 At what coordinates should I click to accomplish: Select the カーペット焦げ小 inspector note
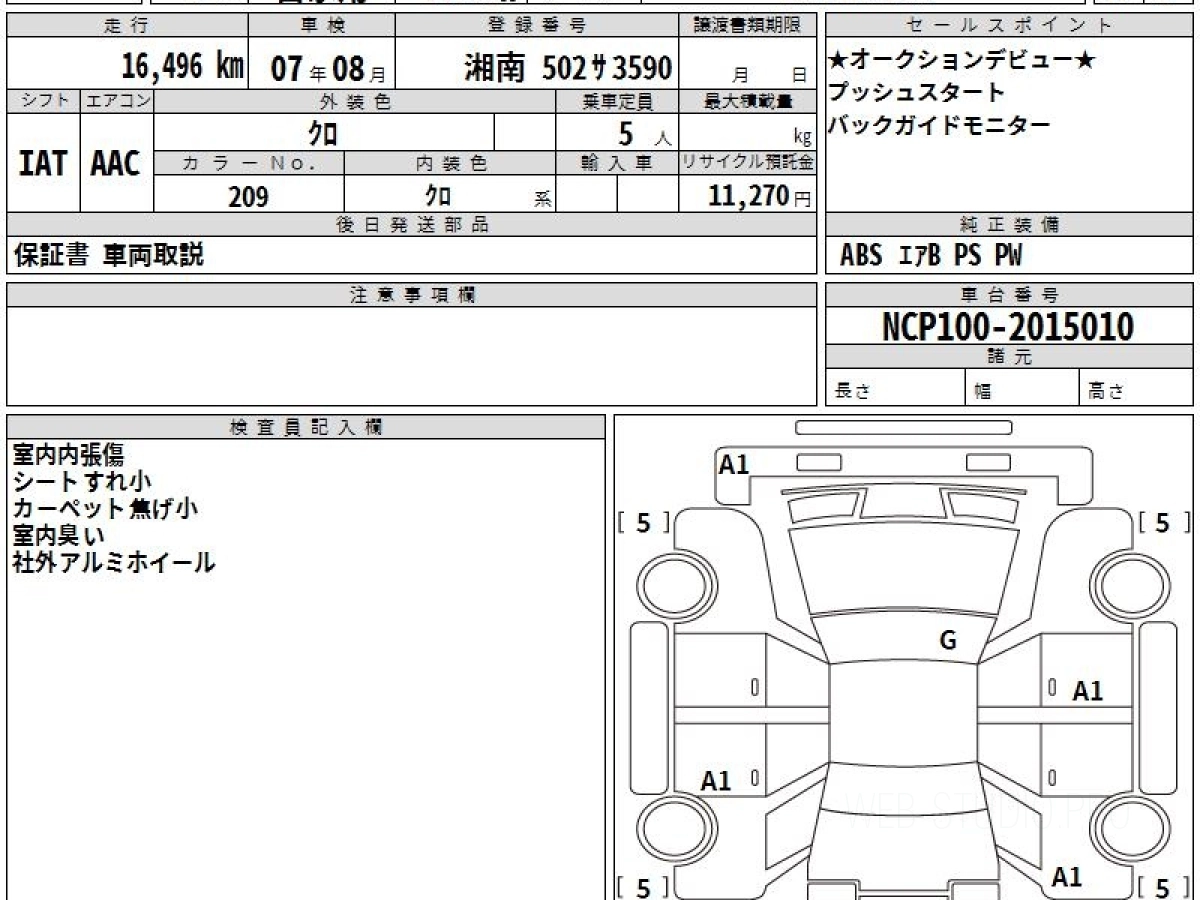pos(105,508)
